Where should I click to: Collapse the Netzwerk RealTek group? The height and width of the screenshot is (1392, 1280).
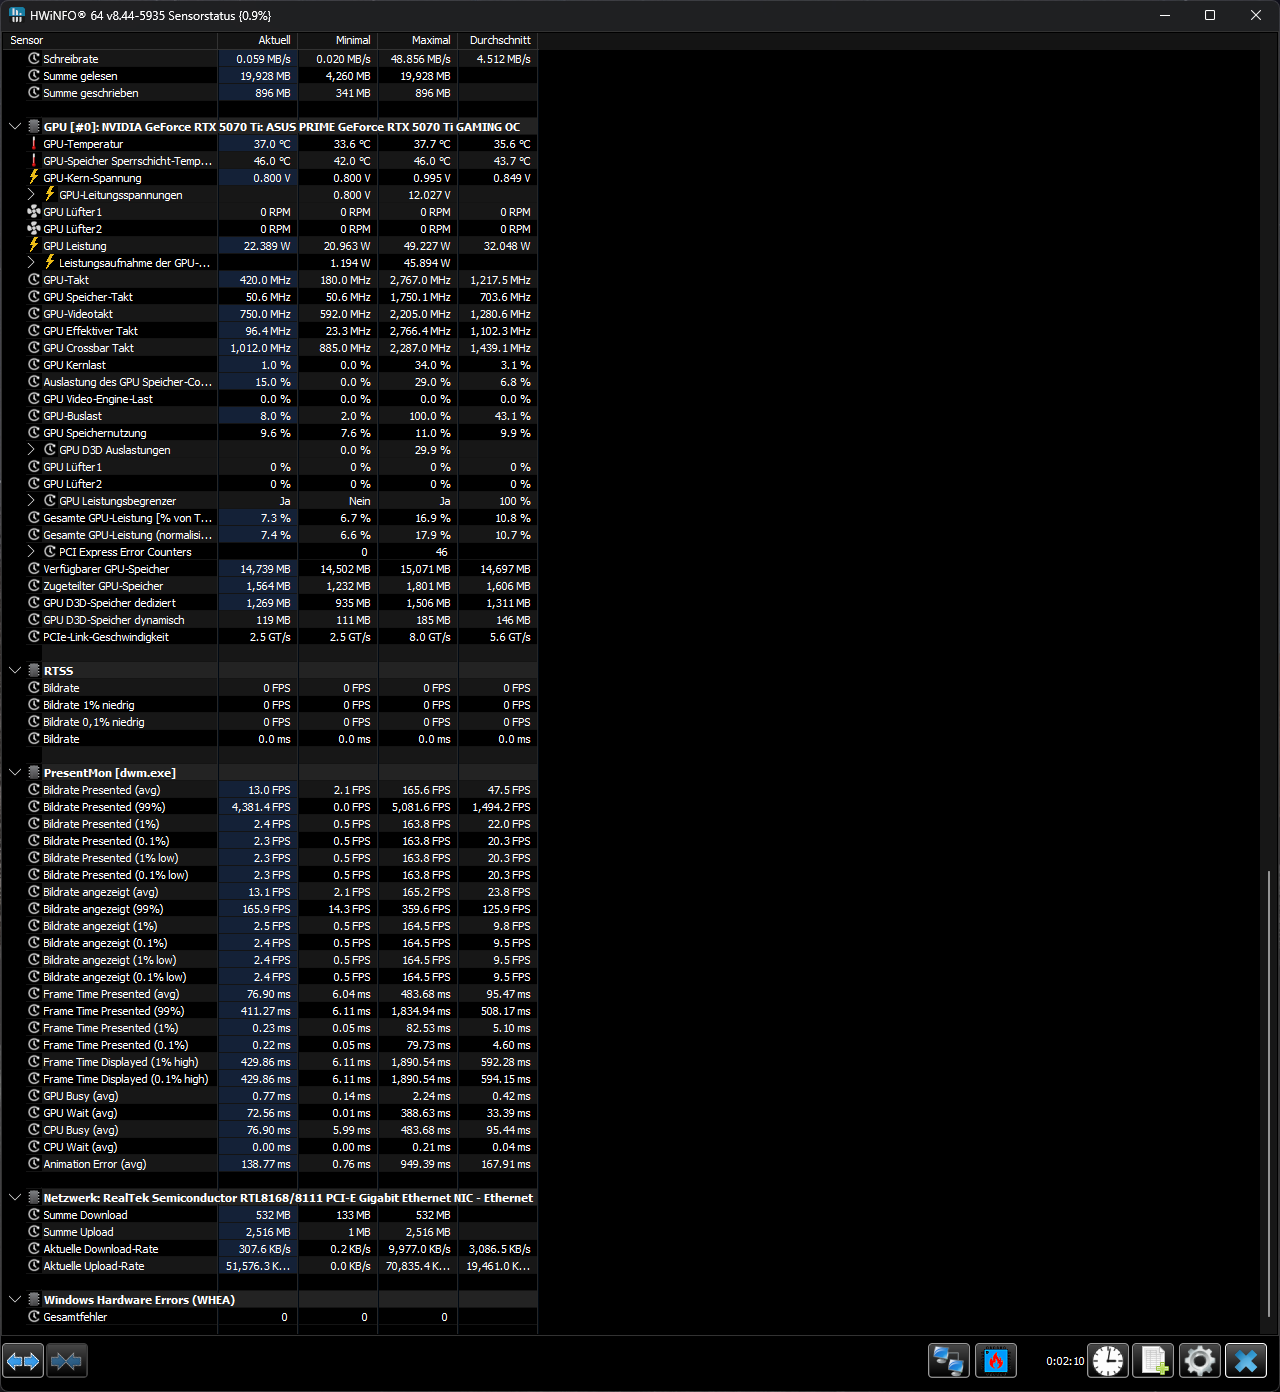(15, 1198)
